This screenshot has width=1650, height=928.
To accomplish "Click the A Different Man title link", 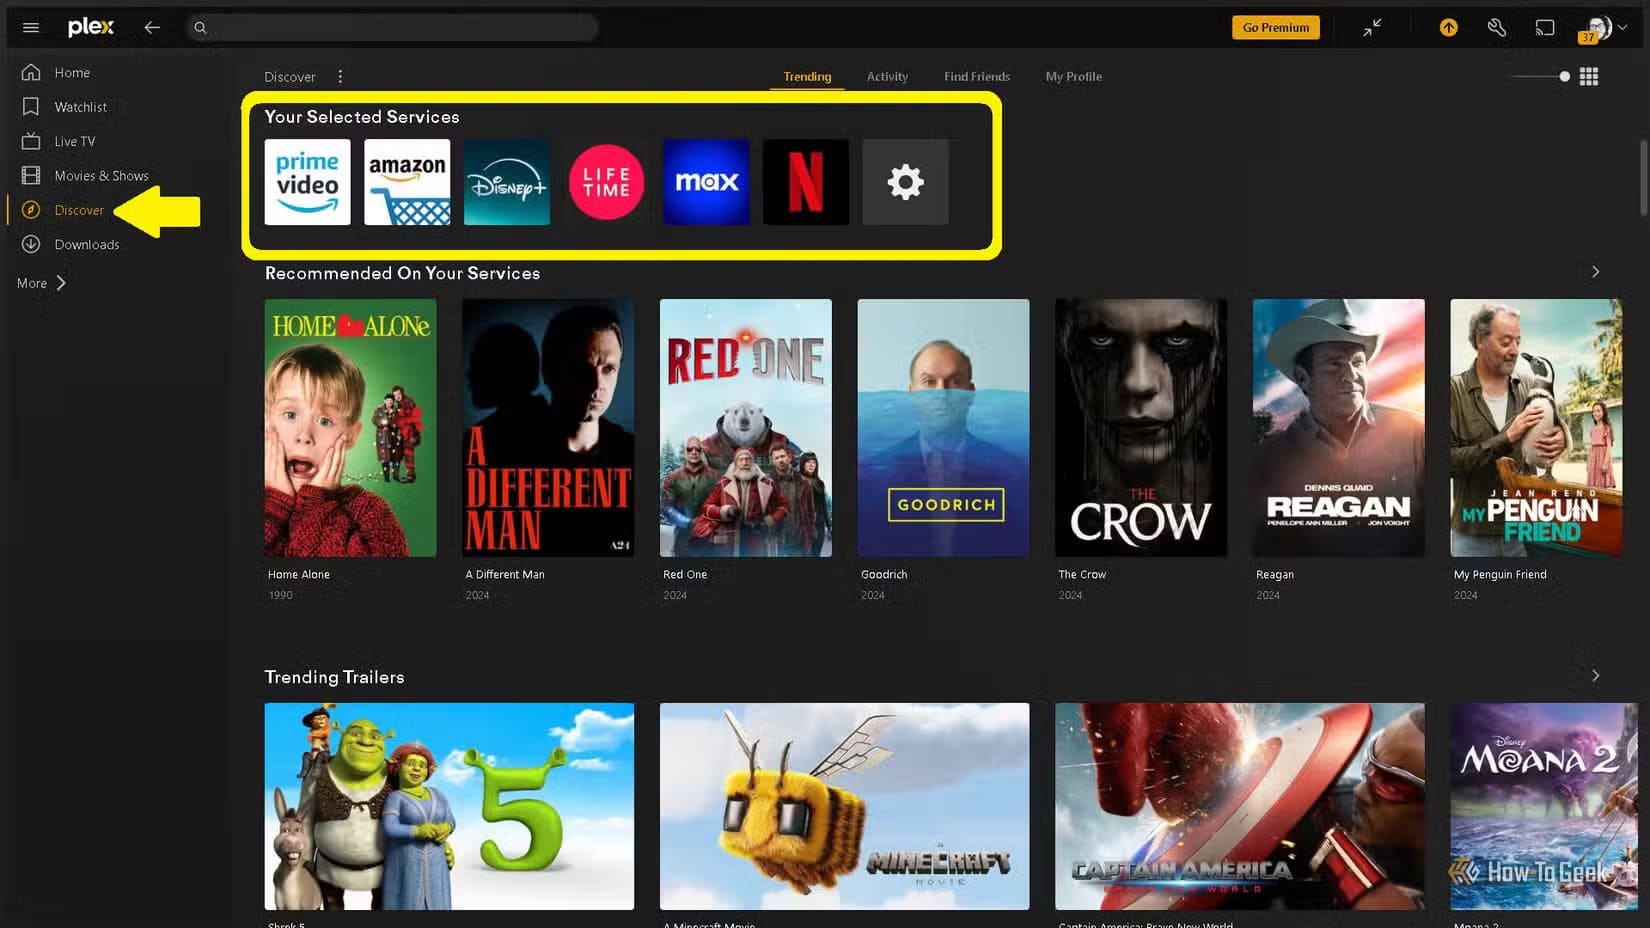I will coord(505,575).
